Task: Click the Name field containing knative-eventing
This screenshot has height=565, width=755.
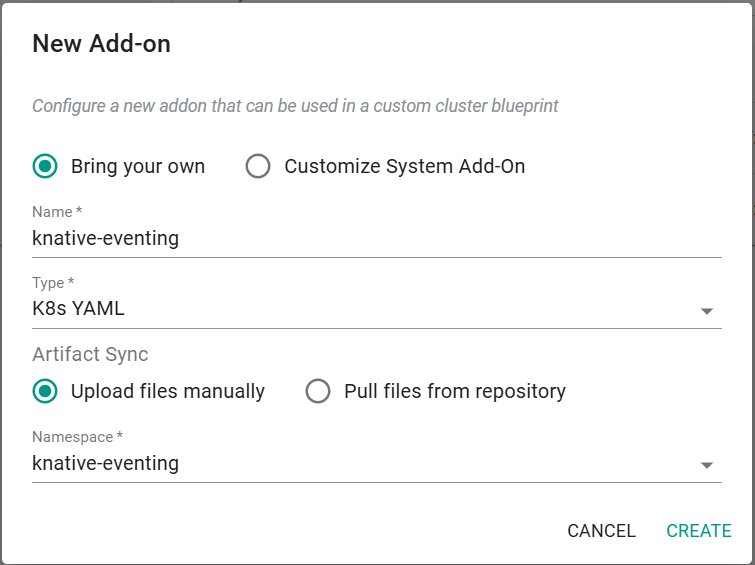Action: [377, 238]
